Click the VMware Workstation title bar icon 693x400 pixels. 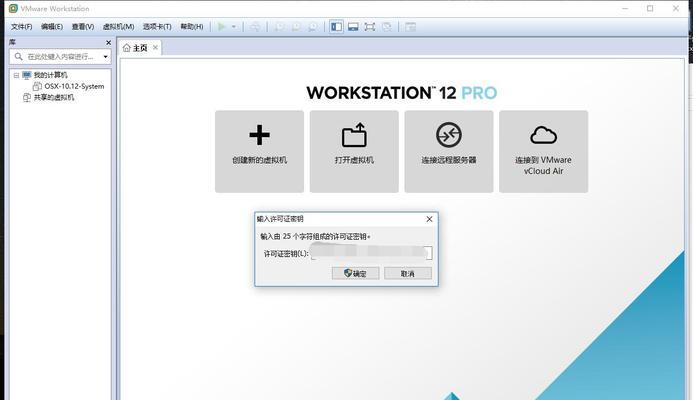click(x=13, y=8)
